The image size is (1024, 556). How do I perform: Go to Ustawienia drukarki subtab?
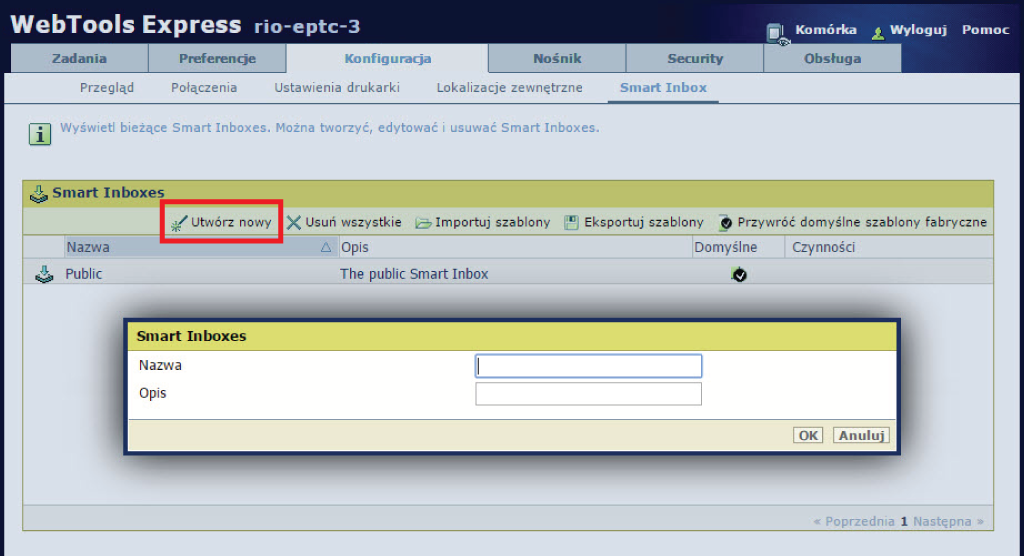click(337, 88)
